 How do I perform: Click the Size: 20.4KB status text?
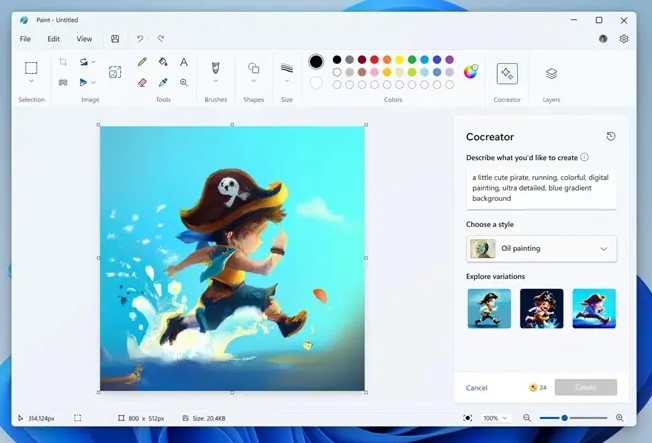[209, 418]
